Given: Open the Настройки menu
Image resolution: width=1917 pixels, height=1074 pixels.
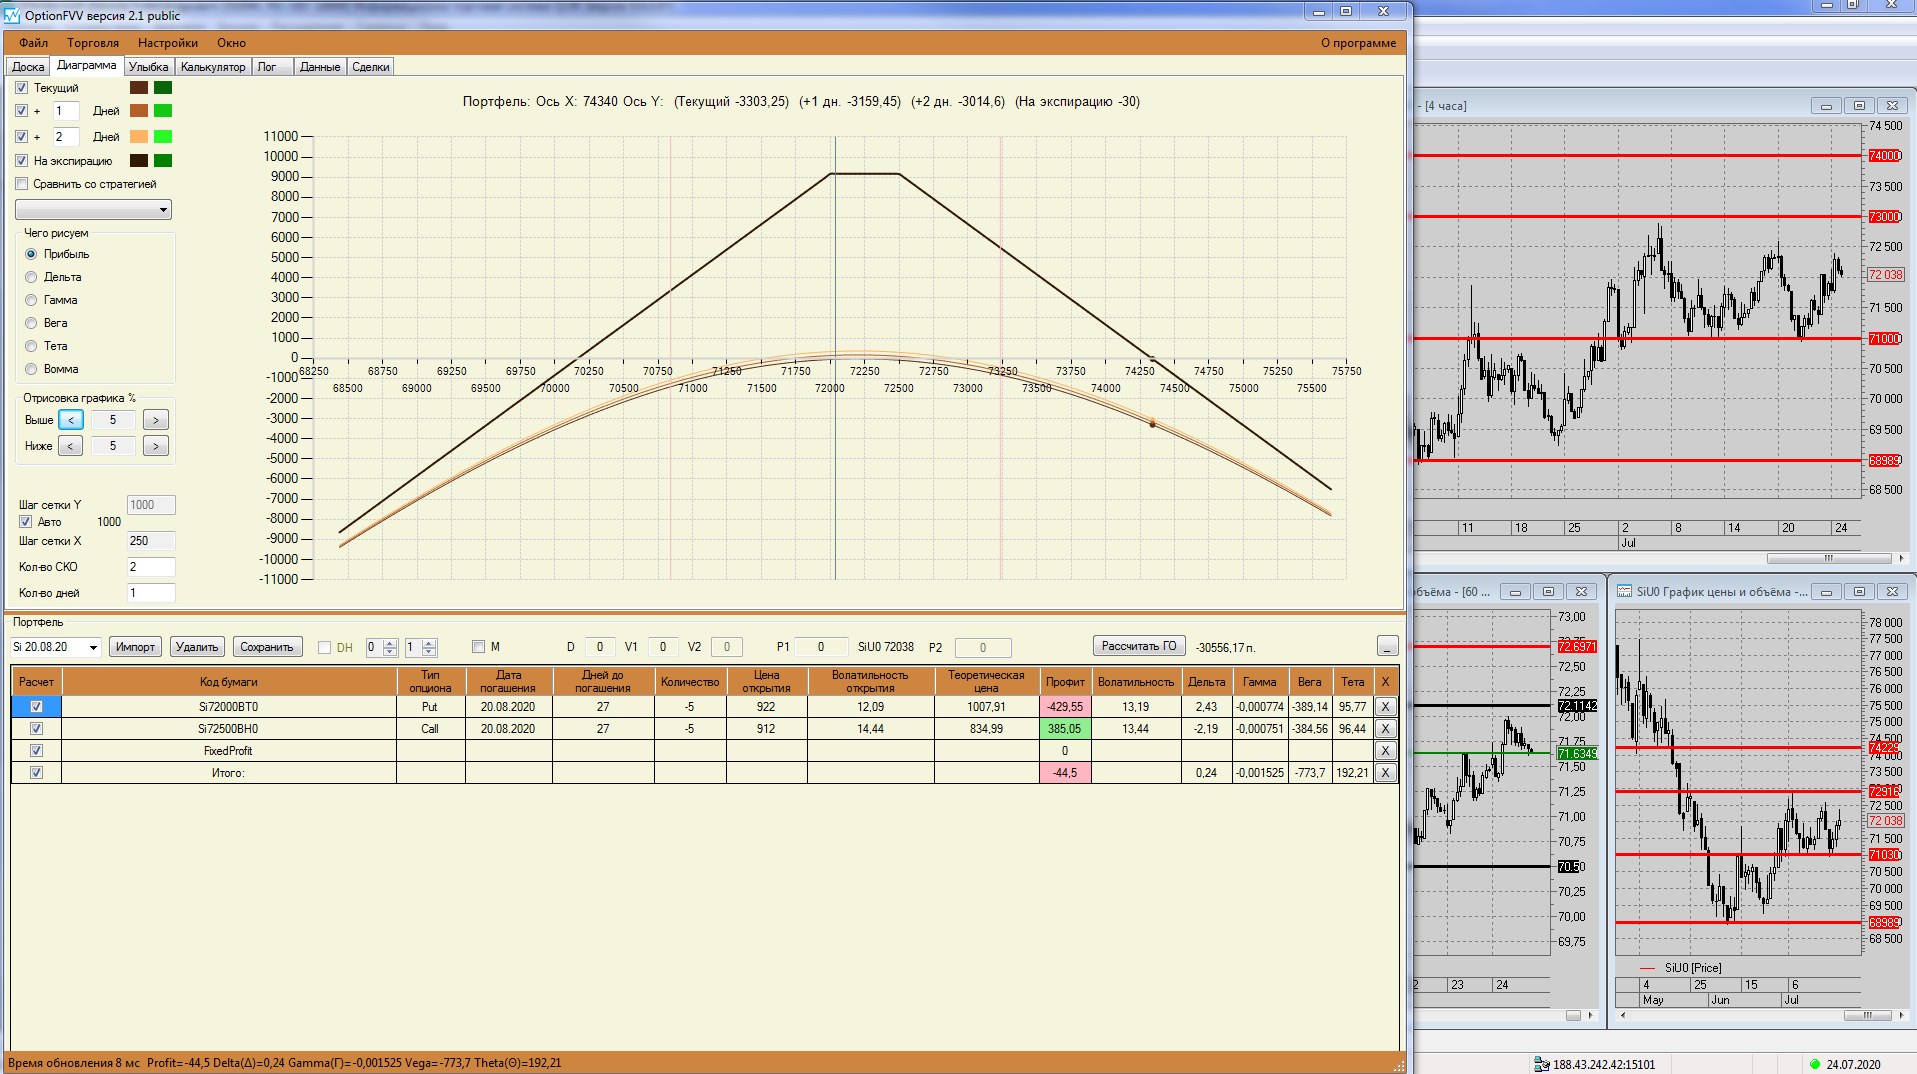Looking at the screenshot, I should pos(168,43).
